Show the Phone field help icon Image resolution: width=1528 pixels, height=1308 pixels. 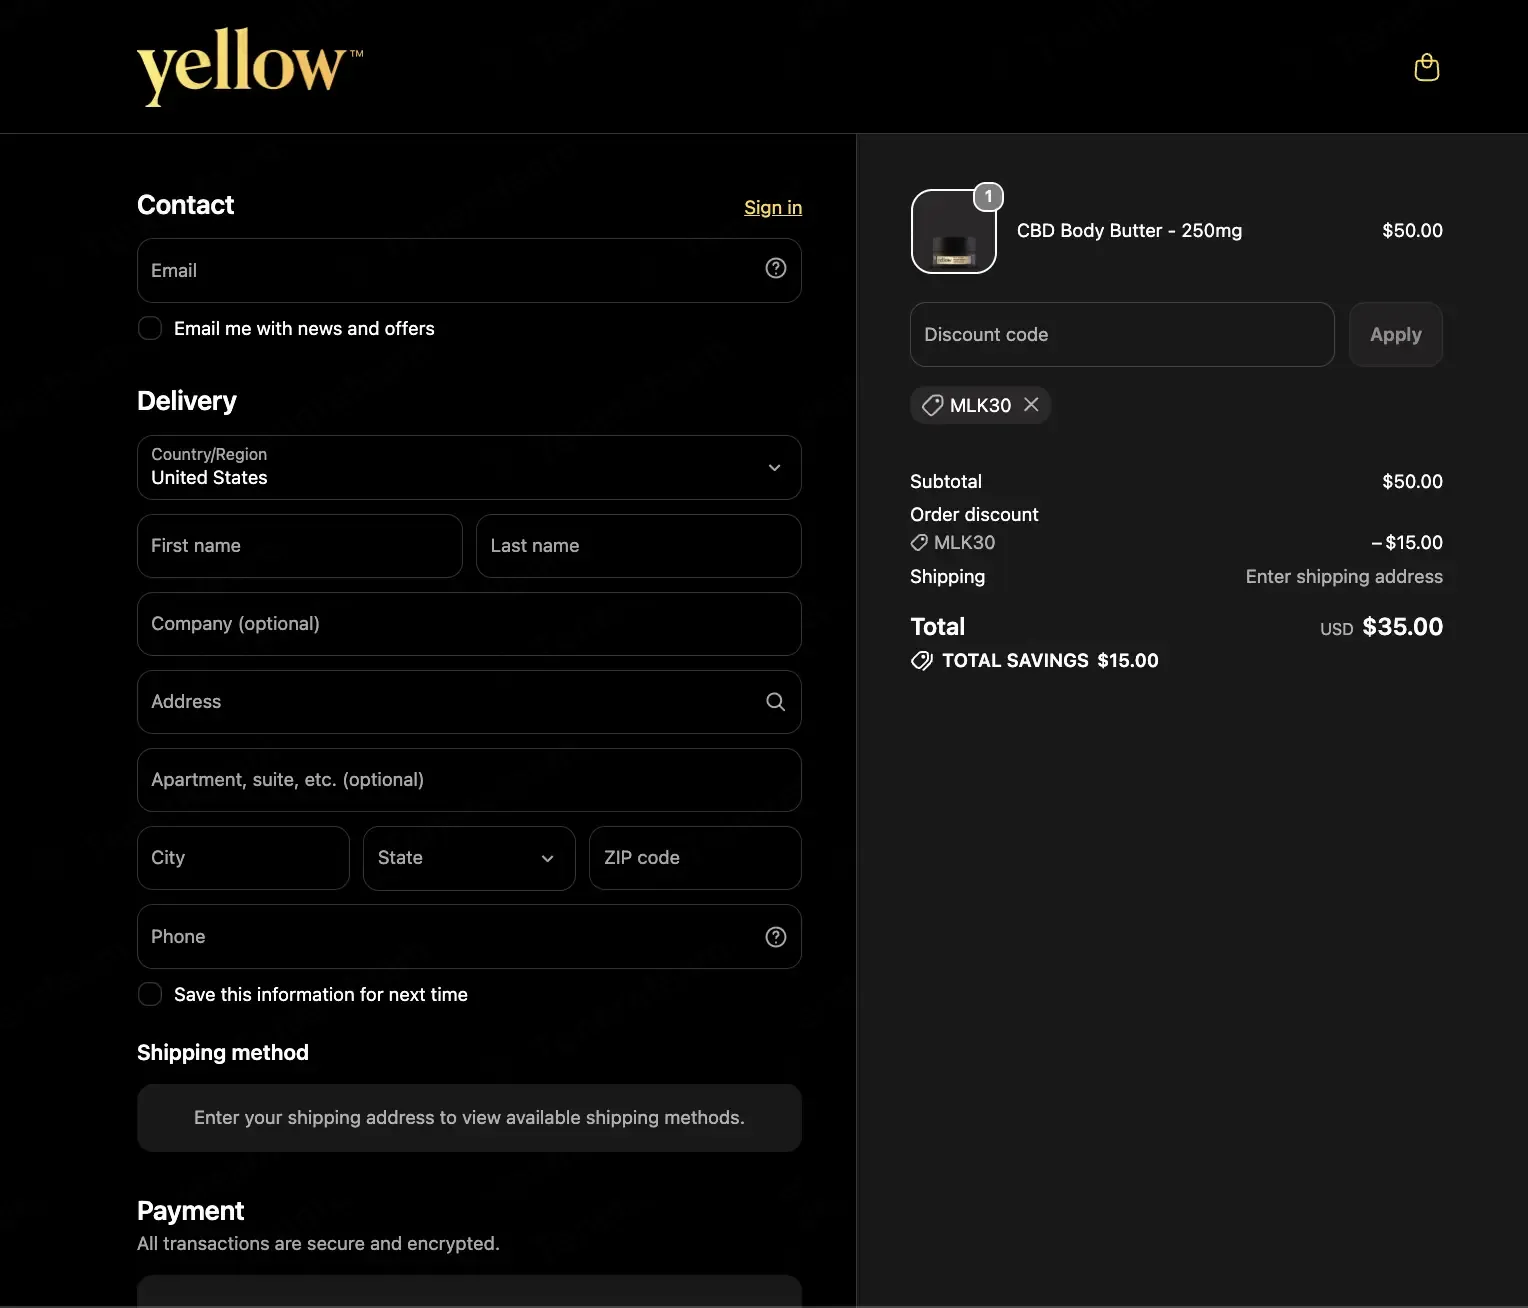coord(776,937)
